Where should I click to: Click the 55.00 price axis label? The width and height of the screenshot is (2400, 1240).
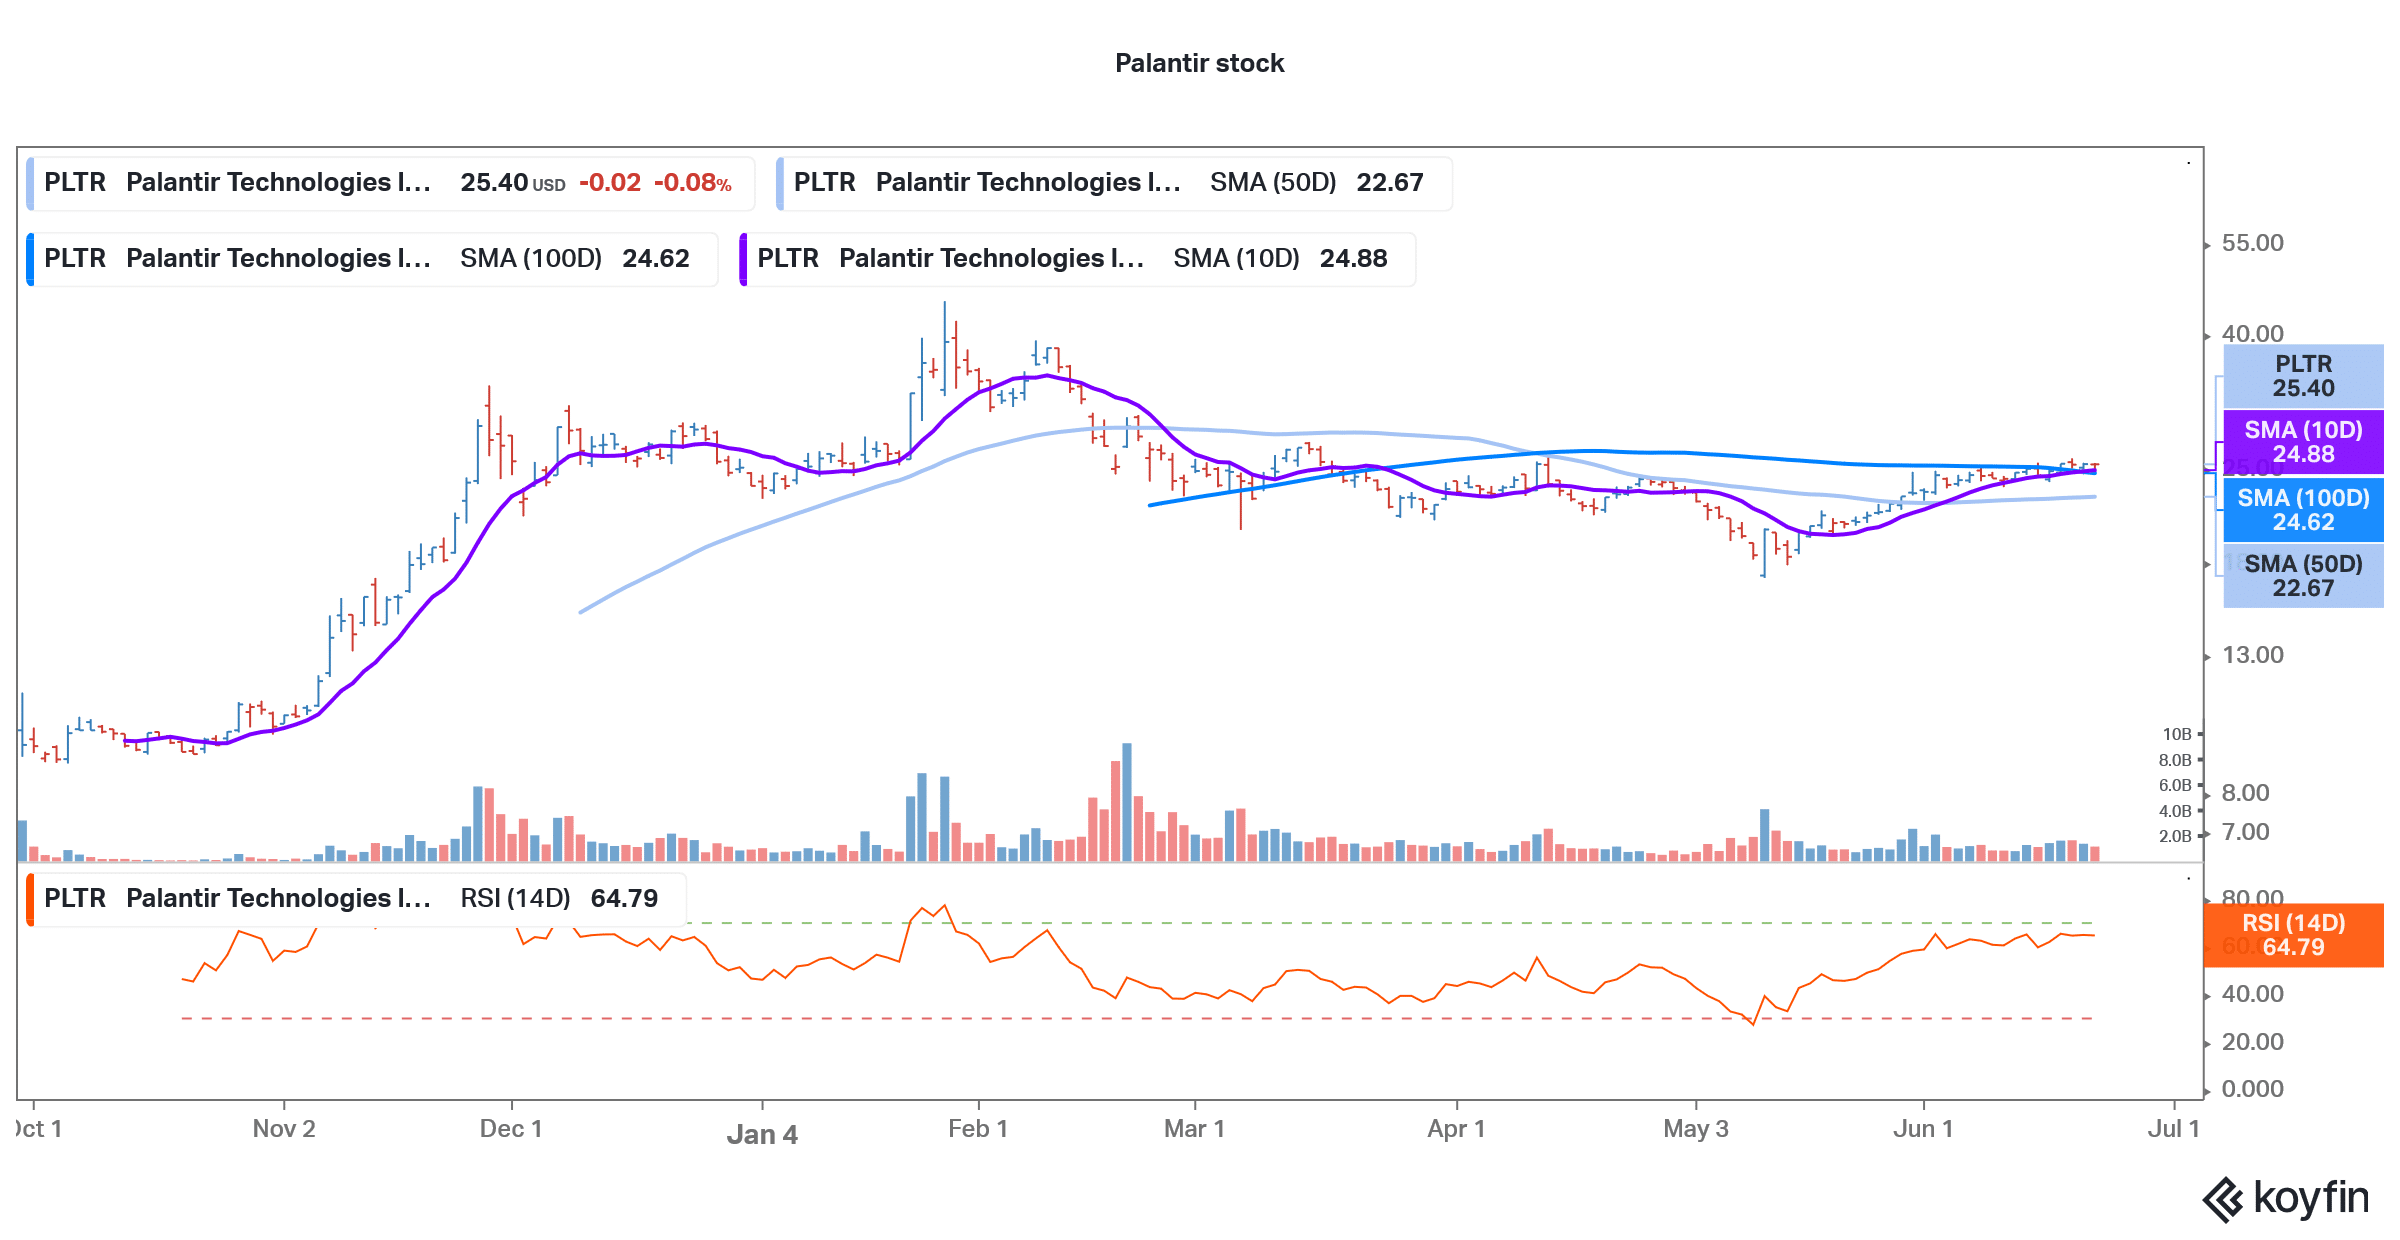(x=2252, y=244)
